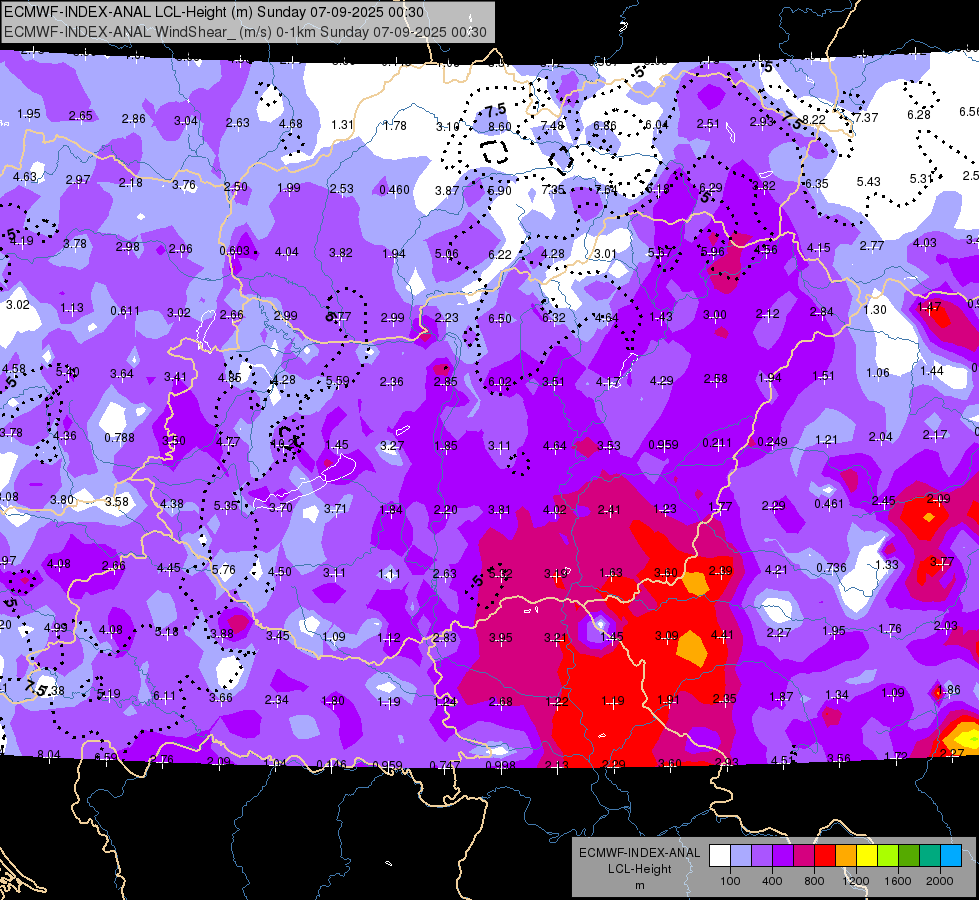Click the white legend swatch
Viewport: 979px width, 900px height.
720,856
